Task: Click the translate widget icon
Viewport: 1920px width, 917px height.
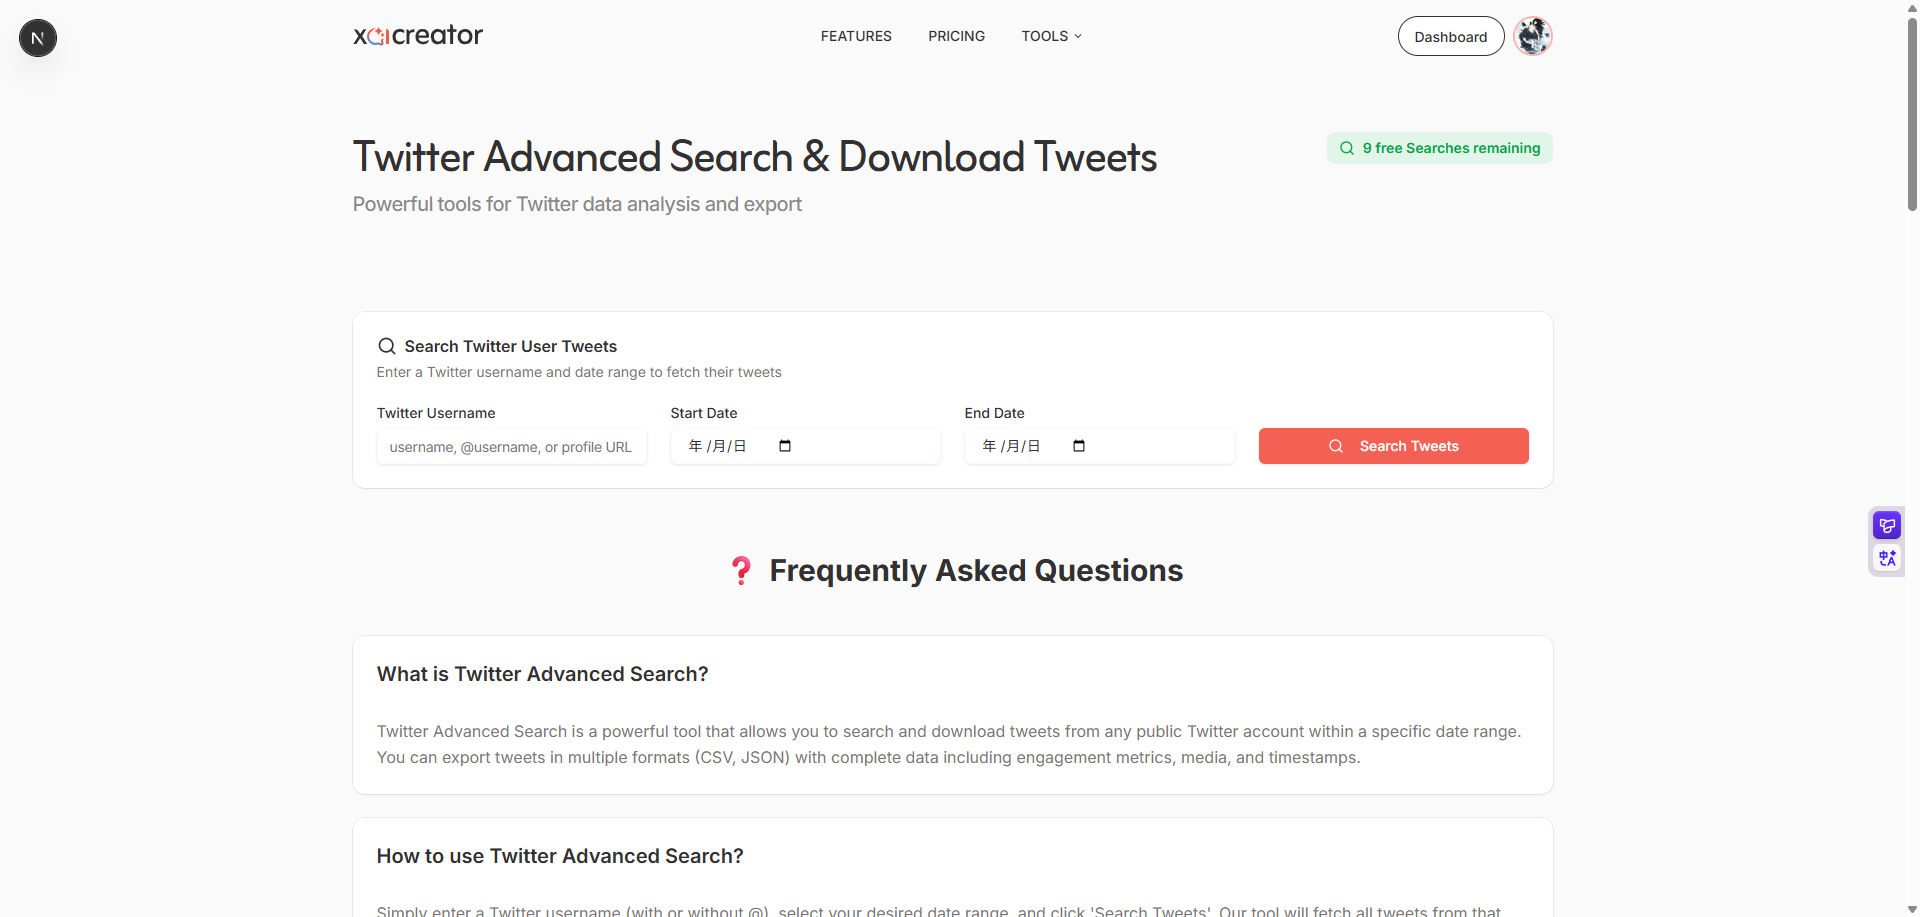Action: (x=1887, y=558)
